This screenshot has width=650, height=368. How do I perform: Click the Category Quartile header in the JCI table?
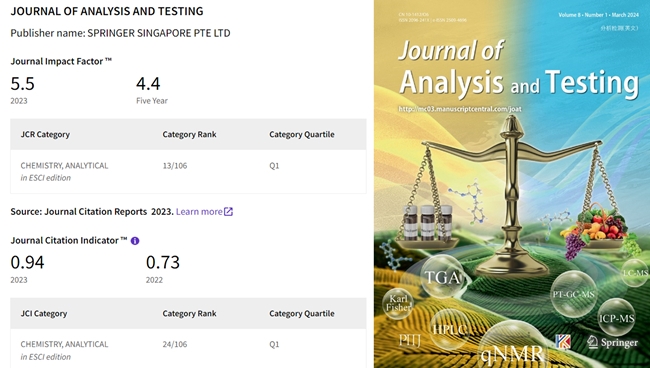(x=302, y=314)
